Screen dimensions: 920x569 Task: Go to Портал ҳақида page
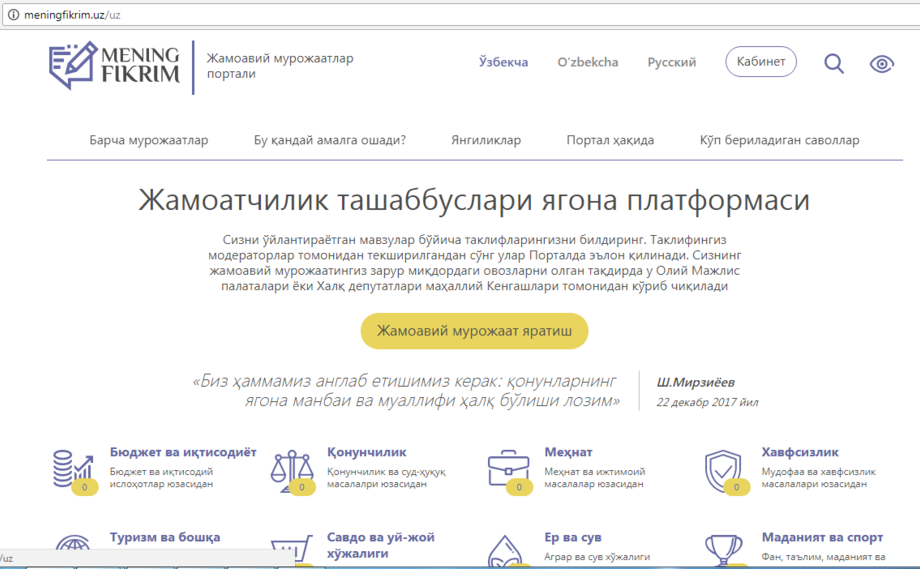coord(610,140)
